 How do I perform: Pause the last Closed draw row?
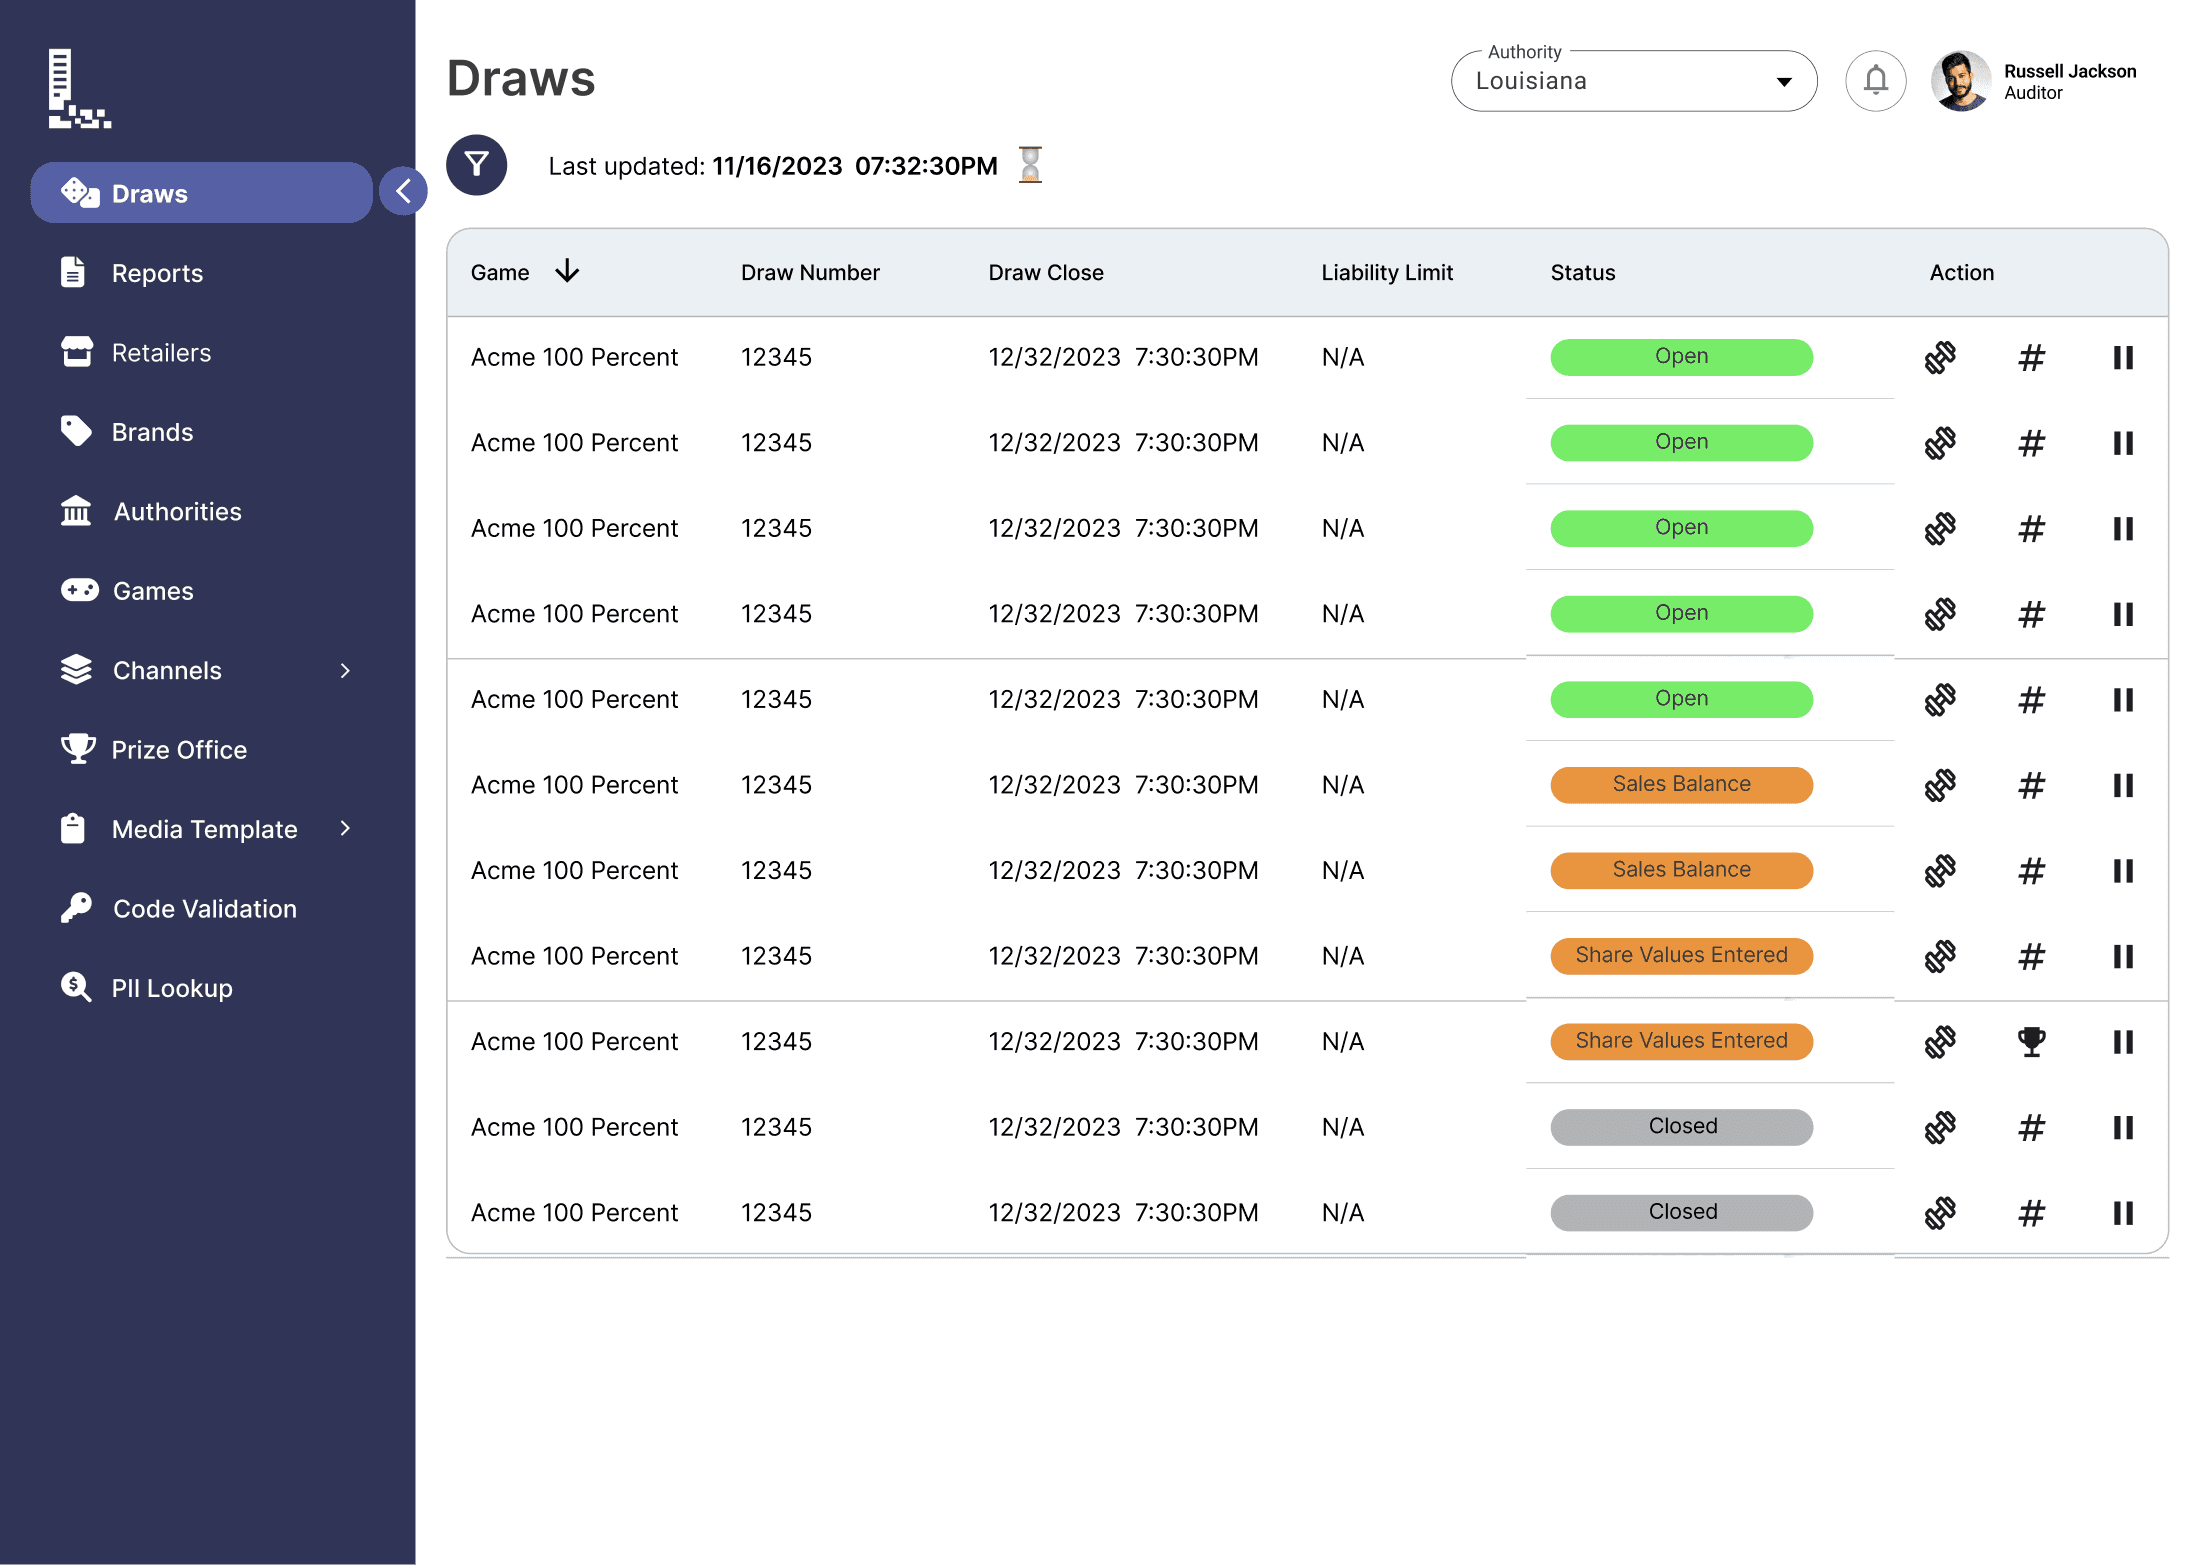coord(2123,1214)
